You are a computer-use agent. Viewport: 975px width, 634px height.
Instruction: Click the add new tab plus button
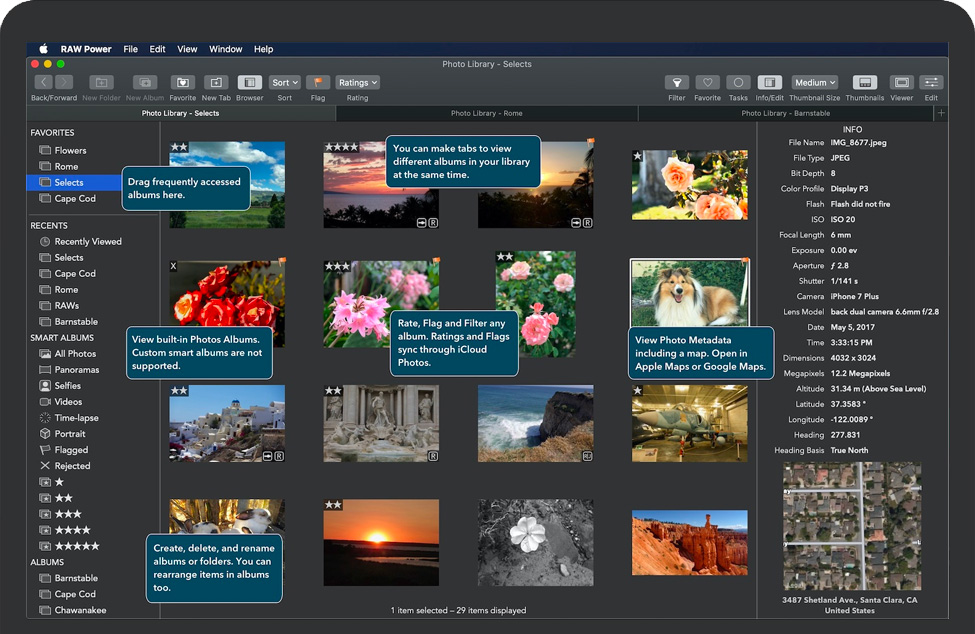(940, 113)
